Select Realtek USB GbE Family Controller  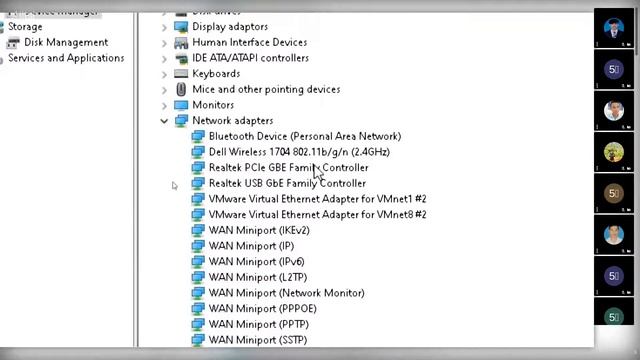(x=287, y=183)
